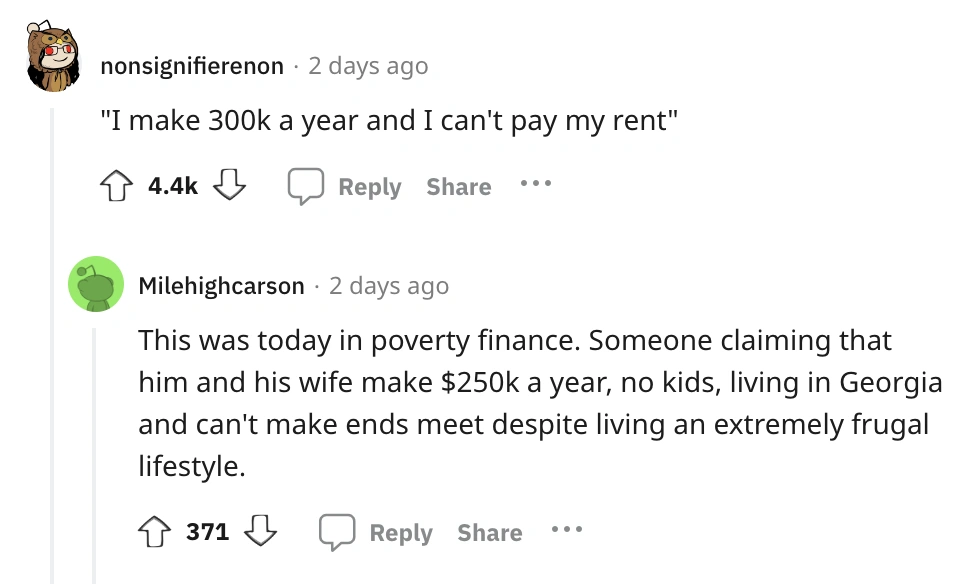Open timestamp permalink of nonsignifierenon's comment
Image resolution: width=971 pixels, height=584 pixels.
[368, 66]
